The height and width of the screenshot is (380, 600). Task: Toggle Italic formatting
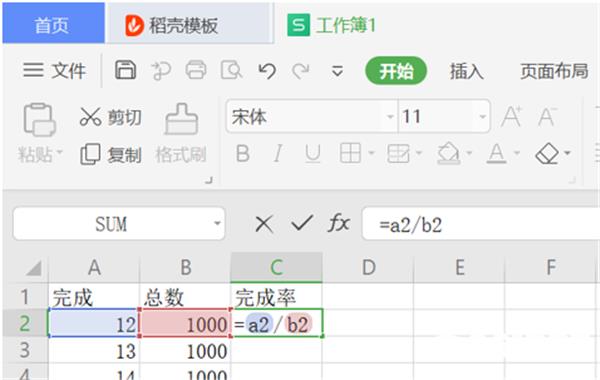(278, 154)
